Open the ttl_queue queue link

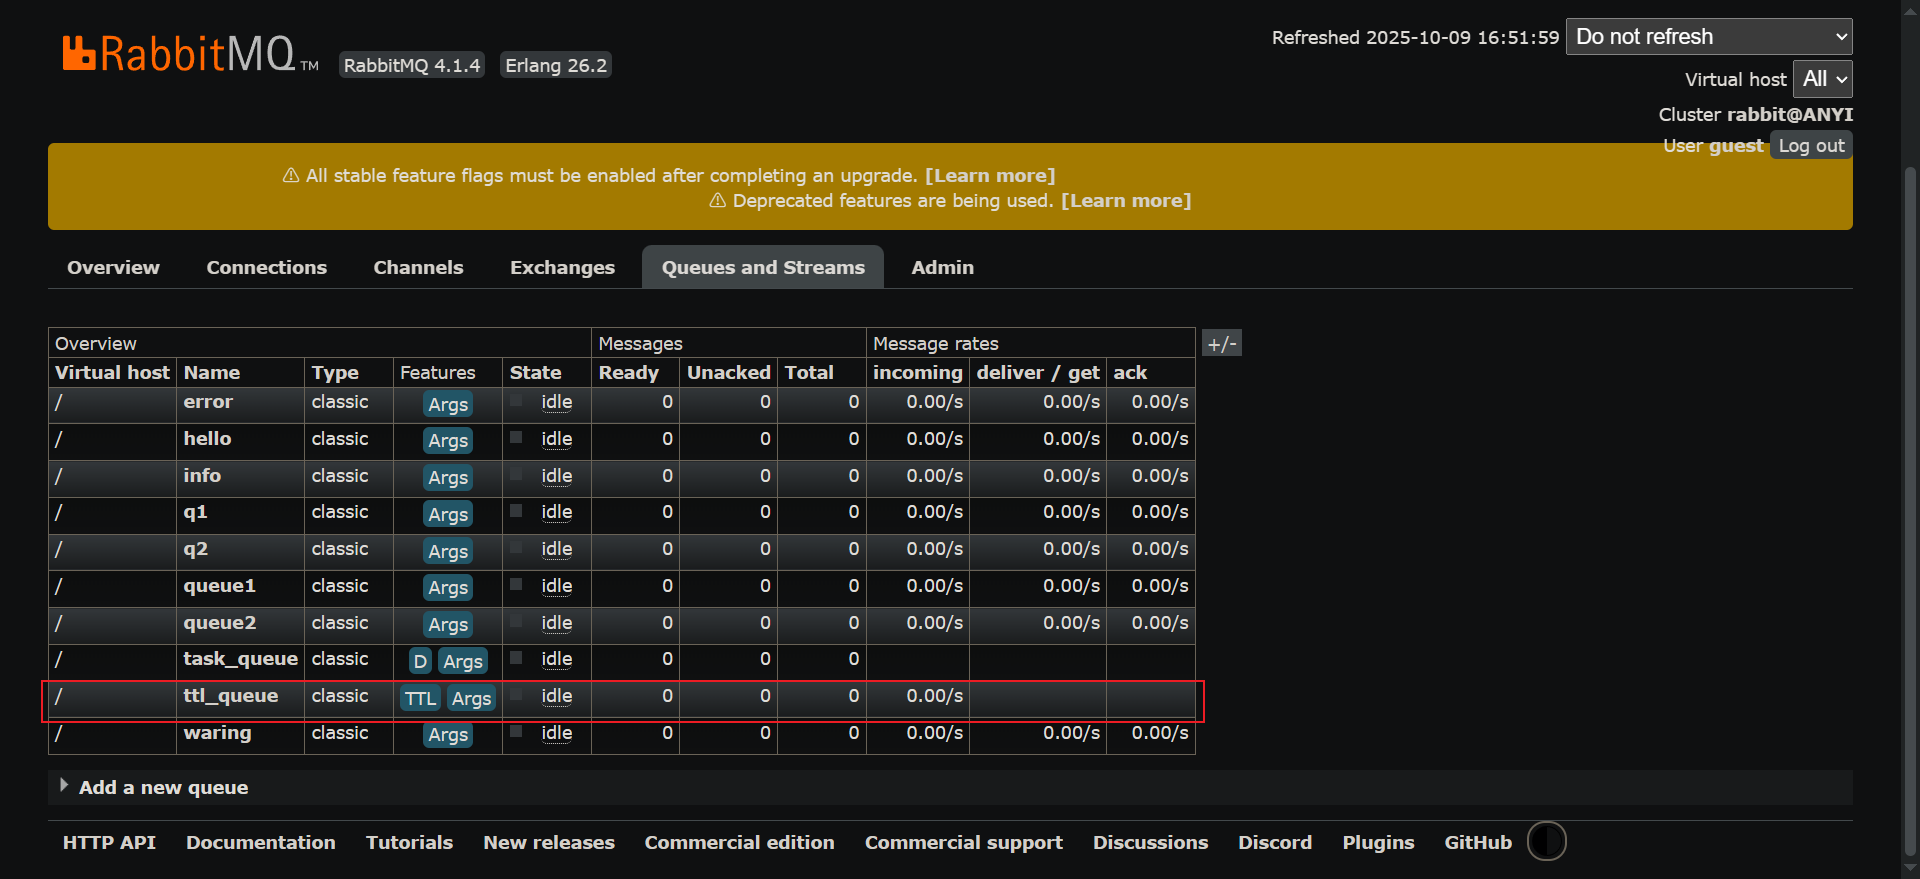(x=230, y=696)
